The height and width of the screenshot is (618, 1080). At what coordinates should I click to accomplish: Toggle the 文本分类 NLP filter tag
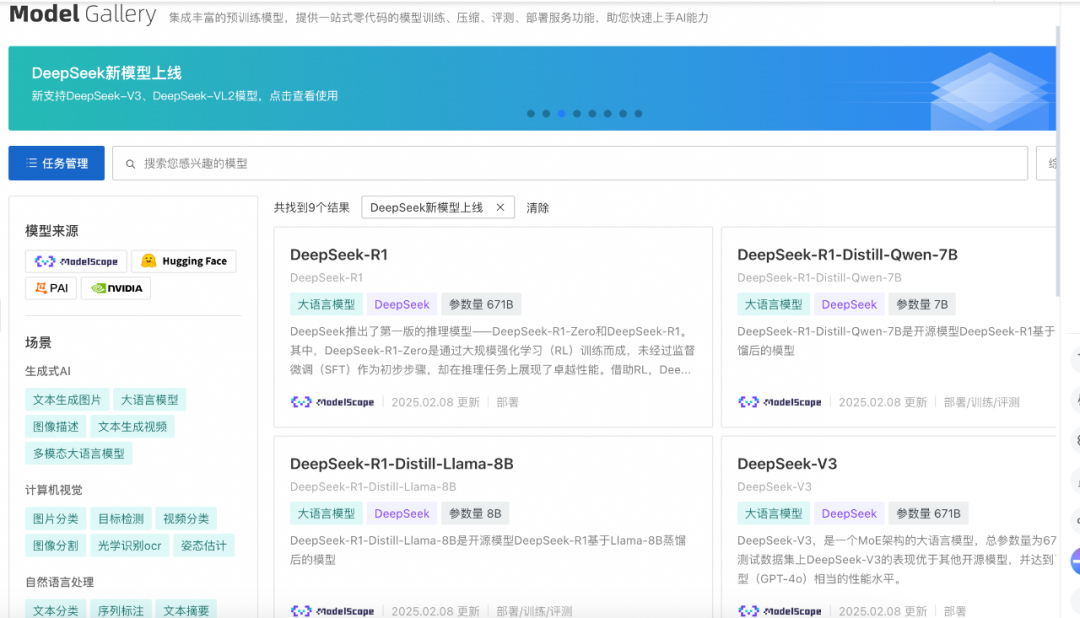tap(56, 610)
